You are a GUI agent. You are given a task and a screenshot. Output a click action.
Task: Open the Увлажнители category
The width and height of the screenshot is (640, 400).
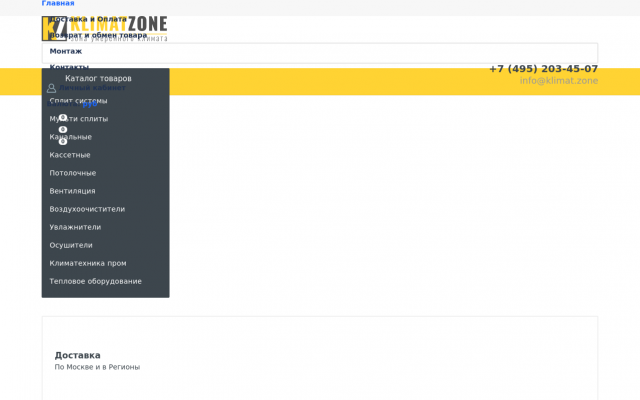click(75, 227)
